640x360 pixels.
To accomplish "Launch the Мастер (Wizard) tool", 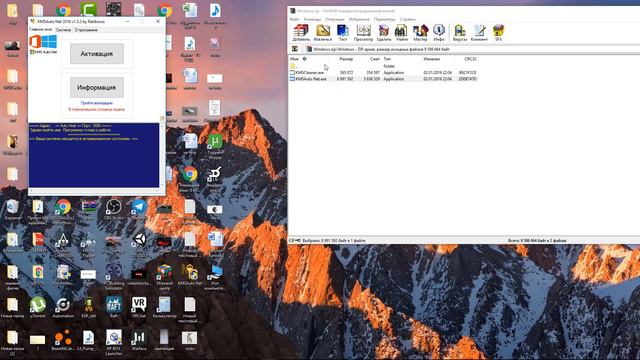I will (420, 33).
